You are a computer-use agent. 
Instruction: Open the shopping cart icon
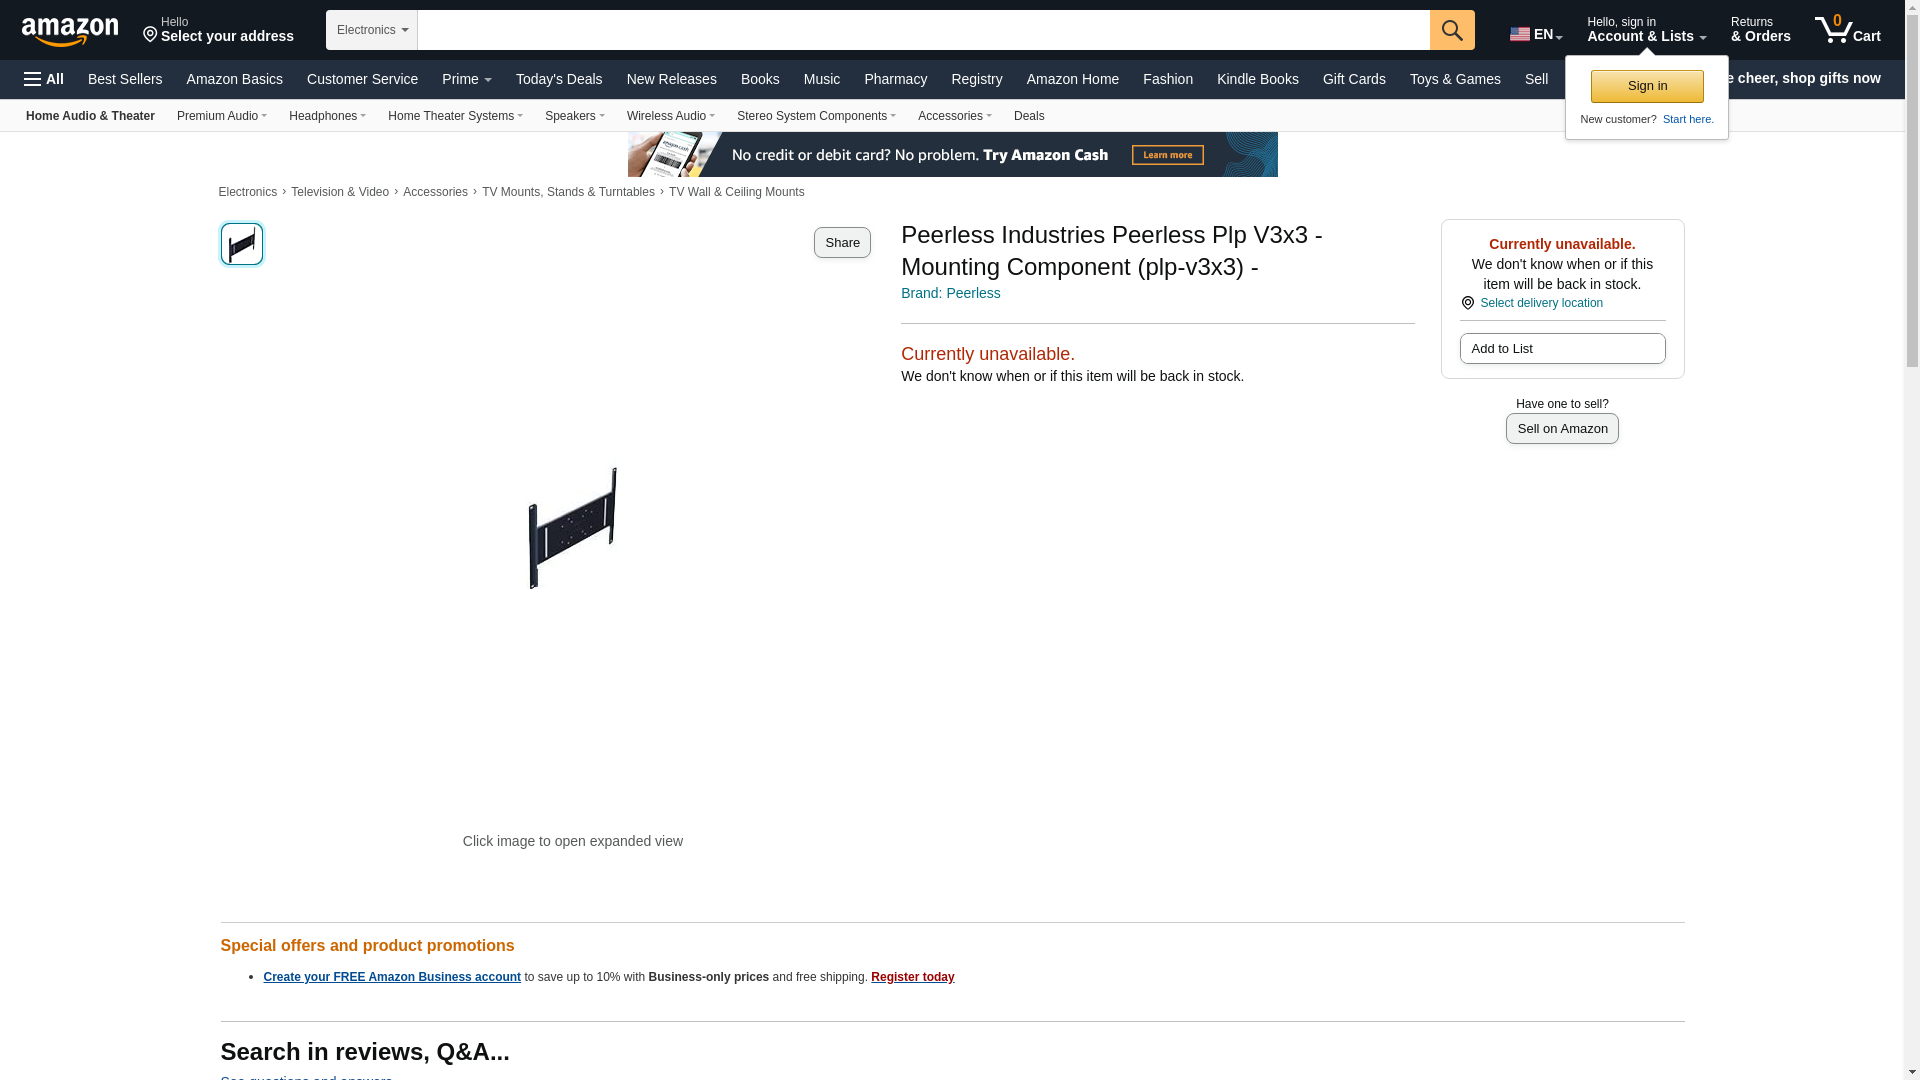[1848, 30]
